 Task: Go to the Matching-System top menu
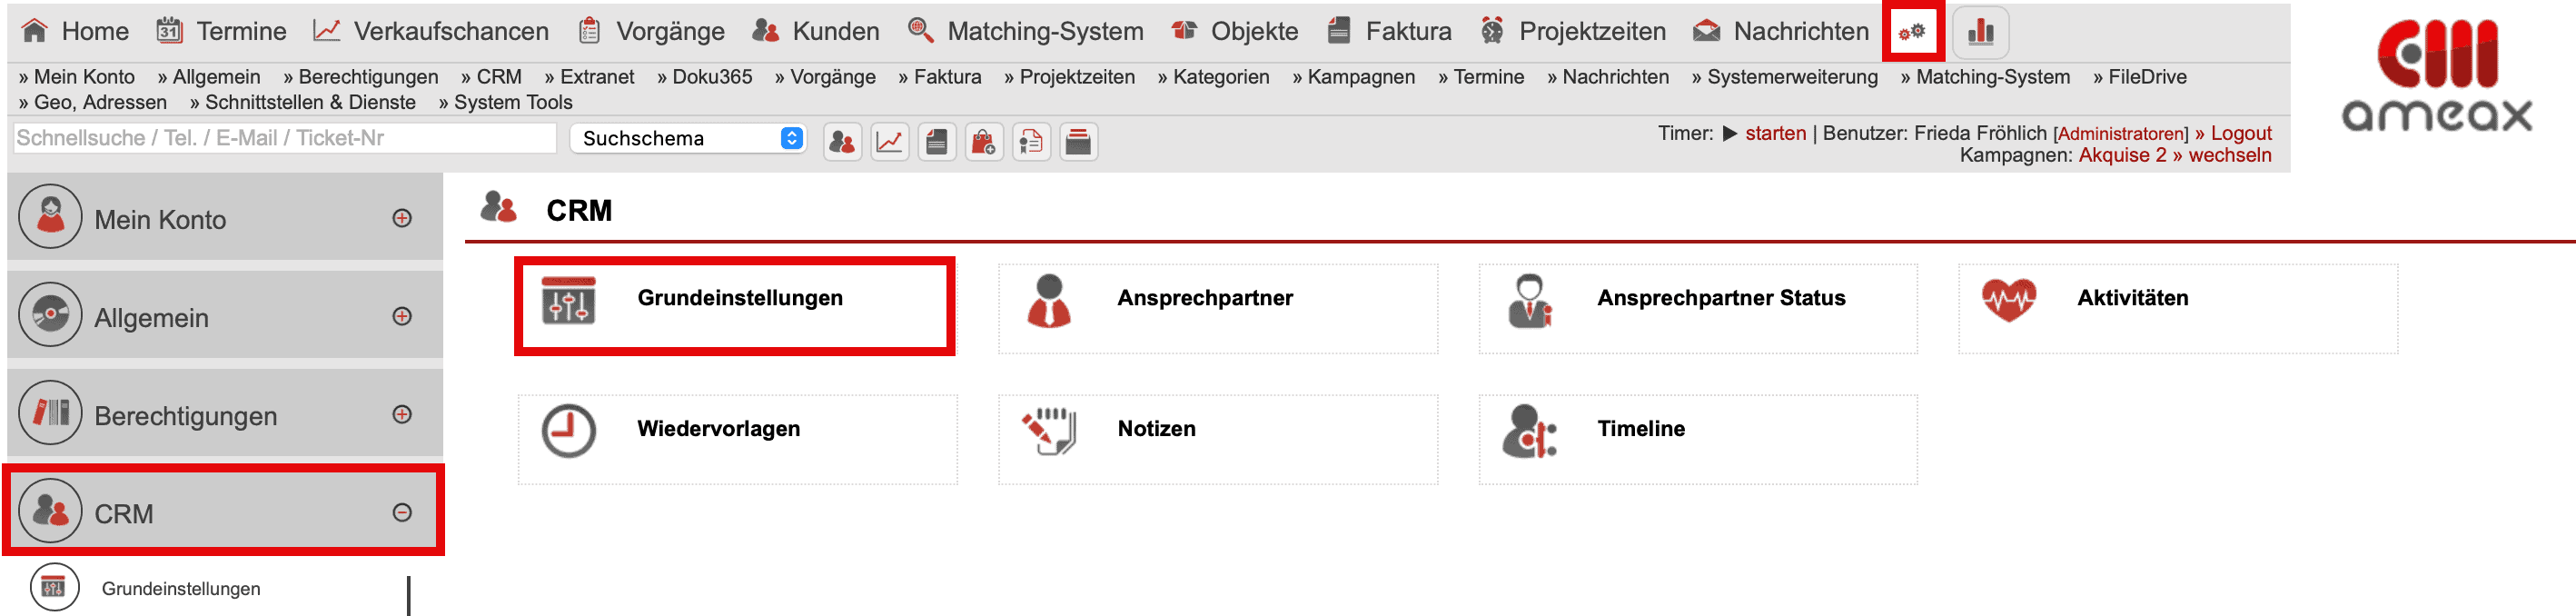click(x=1025, y=32)
